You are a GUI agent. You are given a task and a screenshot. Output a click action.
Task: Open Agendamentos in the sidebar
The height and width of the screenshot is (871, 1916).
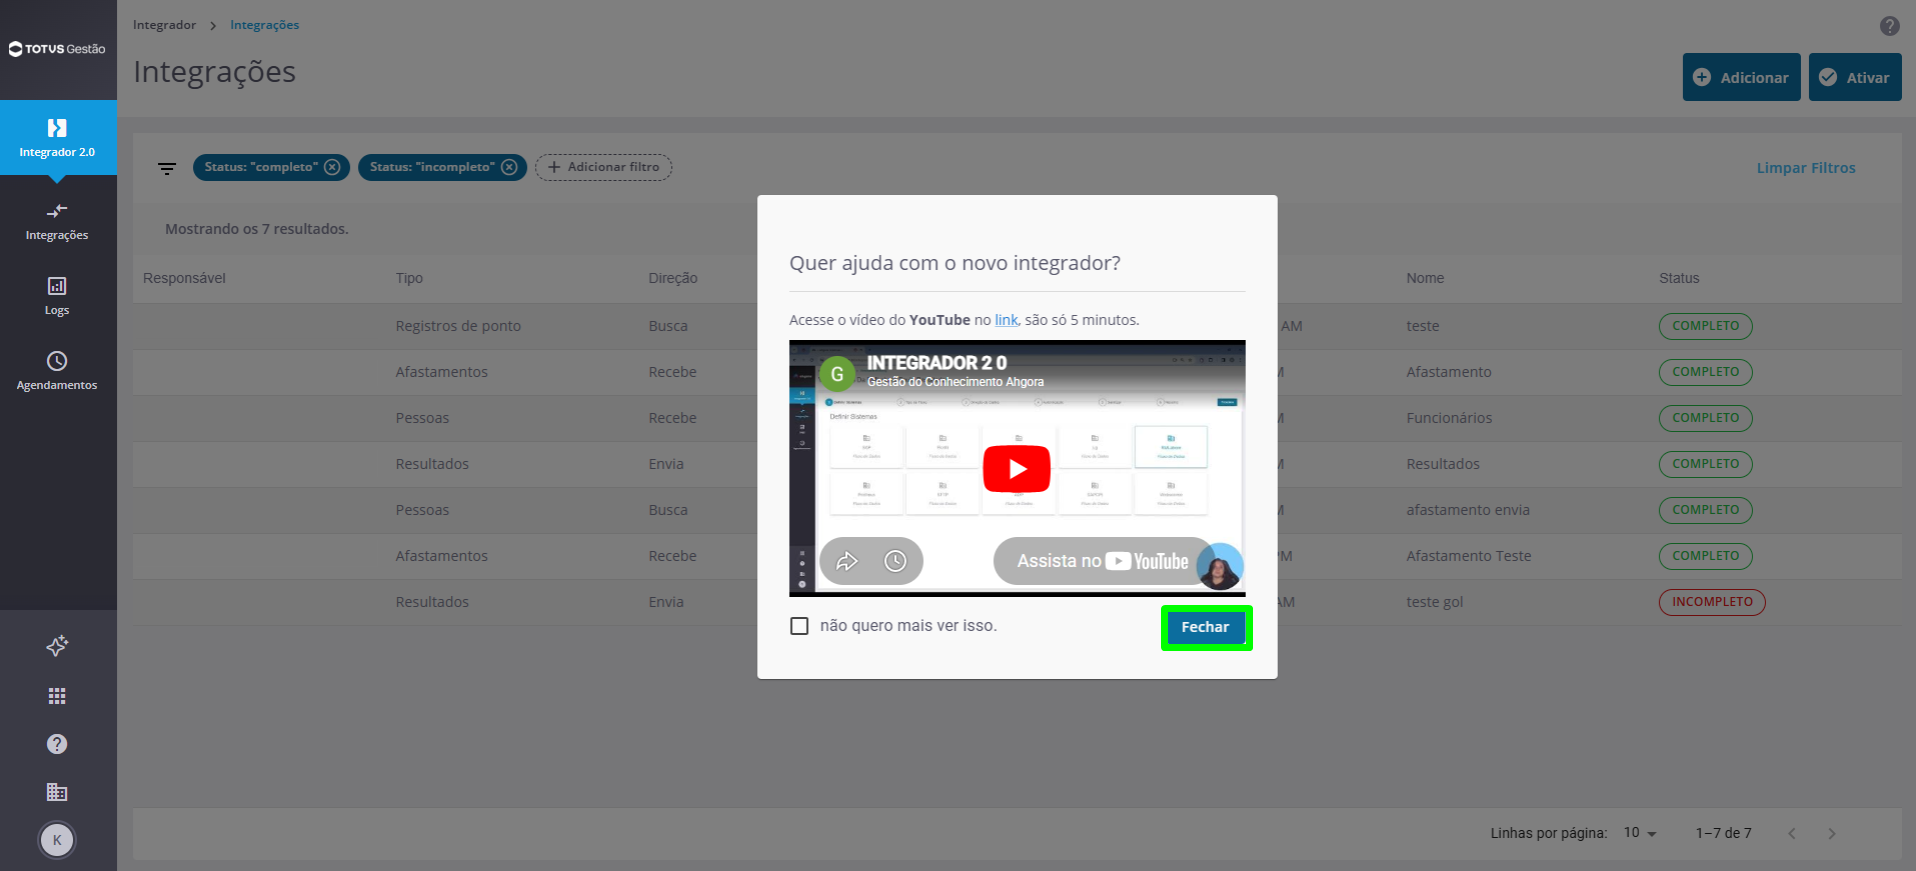(57, 371)
